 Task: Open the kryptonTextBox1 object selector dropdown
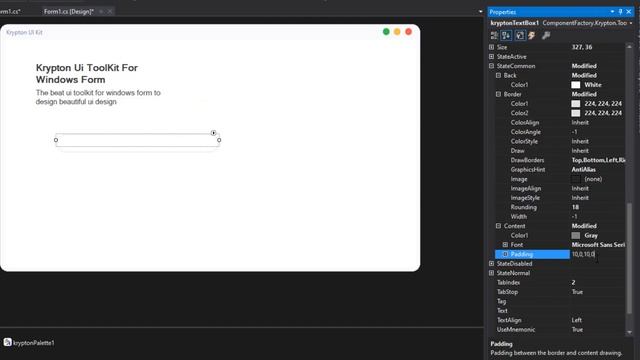pos(631,23)
